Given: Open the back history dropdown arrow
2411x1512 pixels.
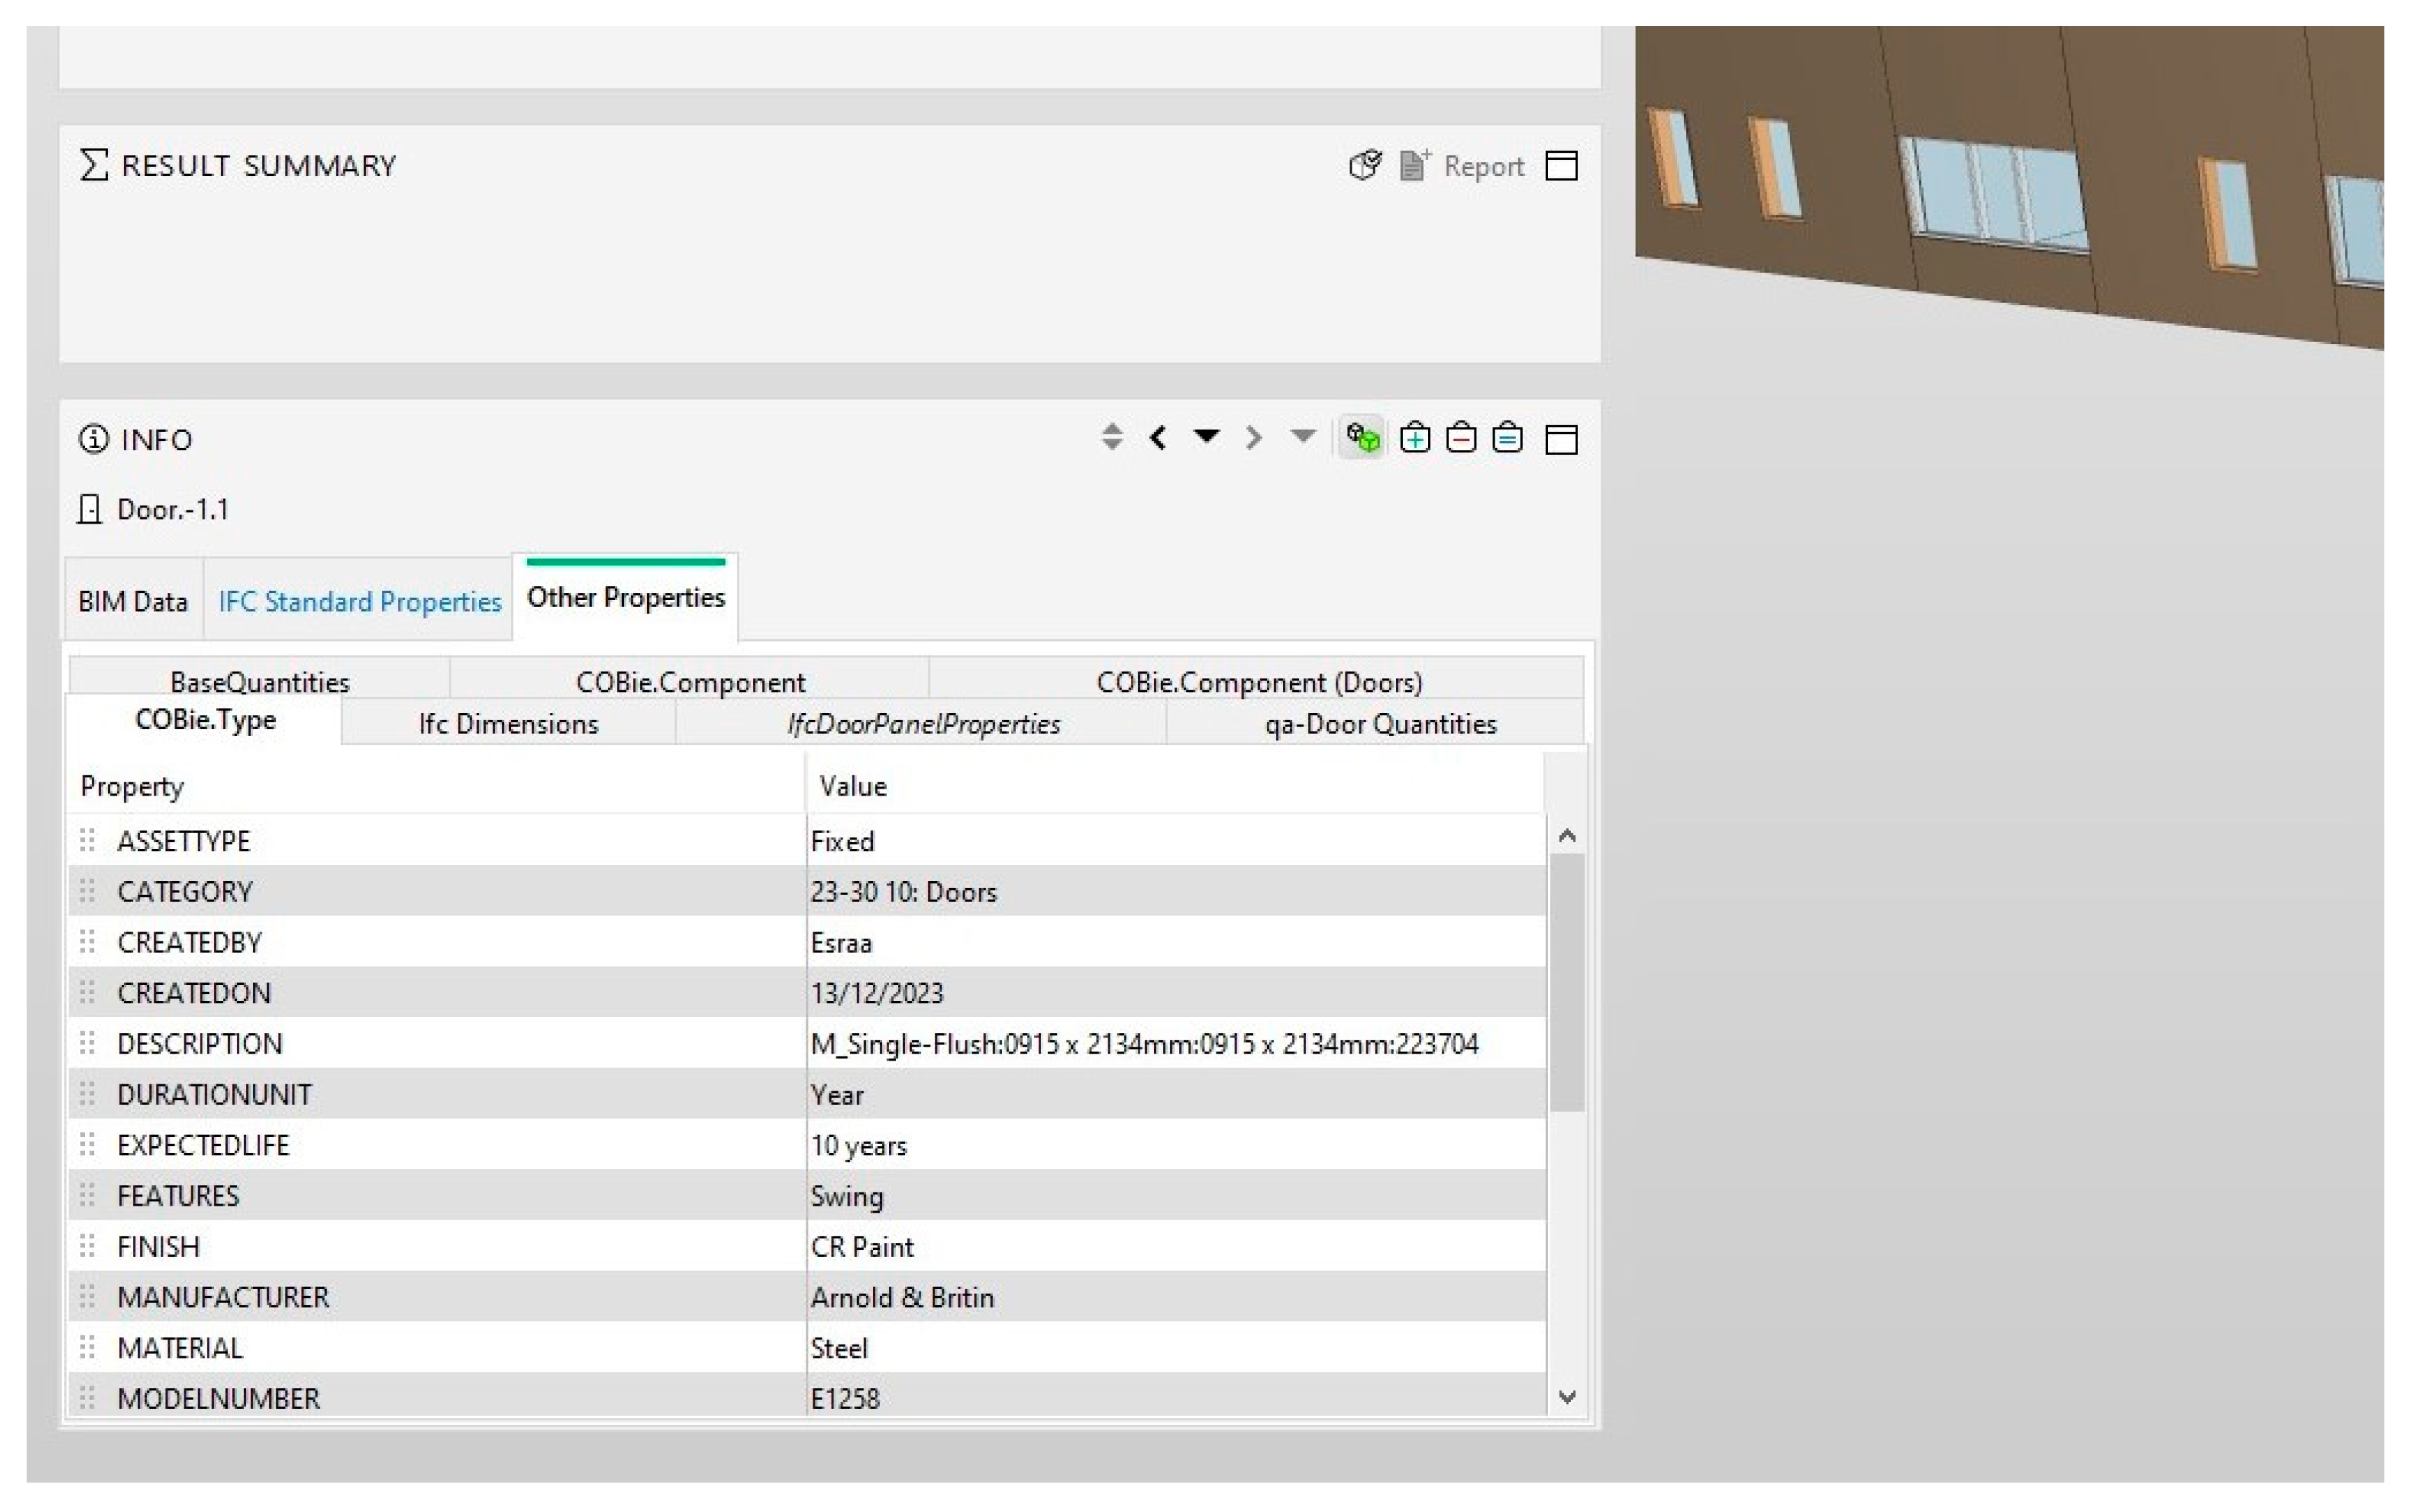Looking at the screenshot, I should pyautogui.click(x=1206, y=436).
